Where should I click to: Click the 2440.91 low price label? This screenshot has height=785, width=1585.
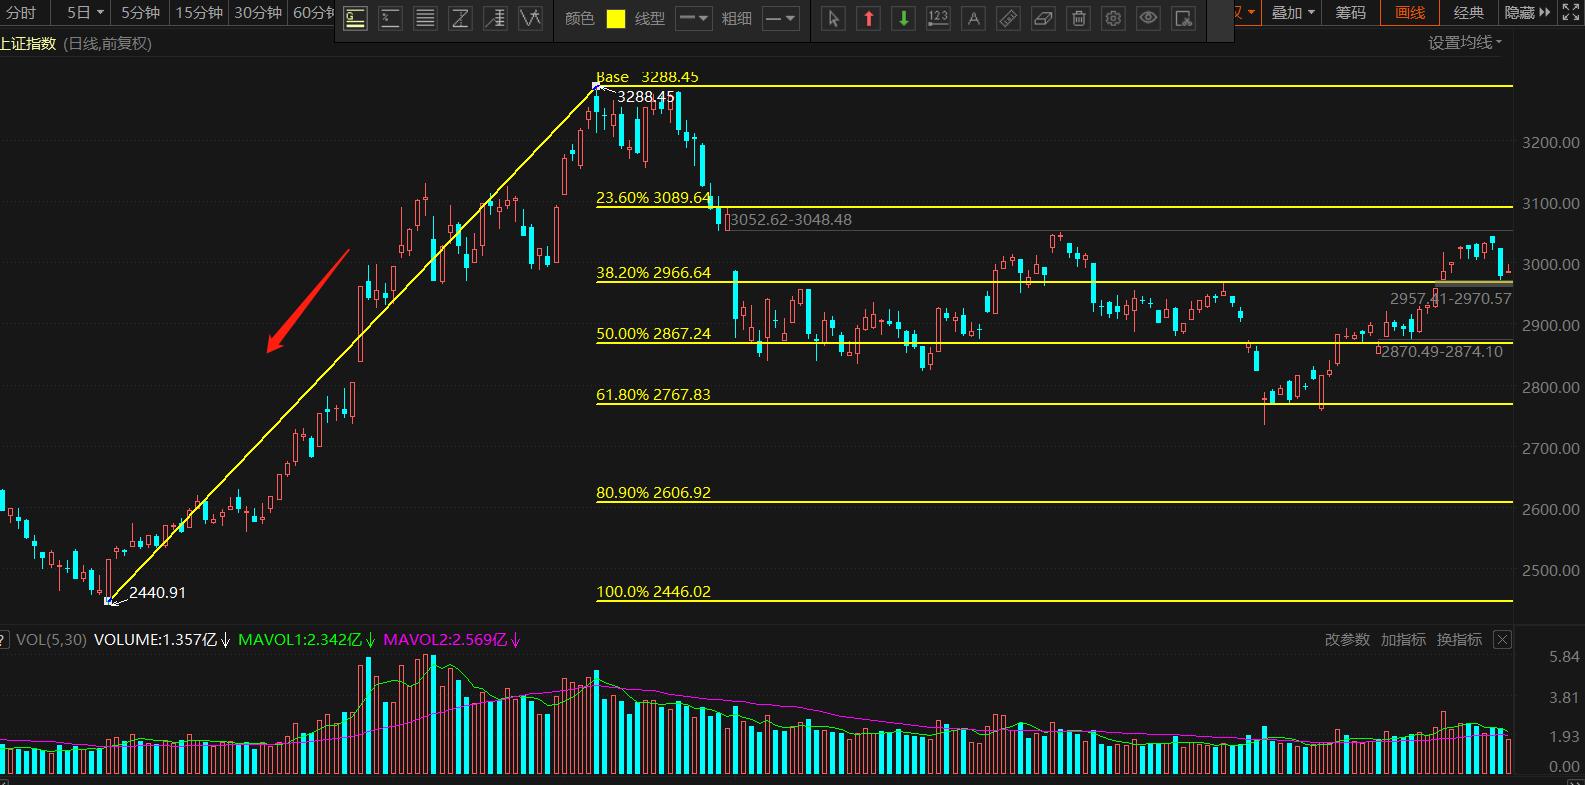tap(158, 593)
